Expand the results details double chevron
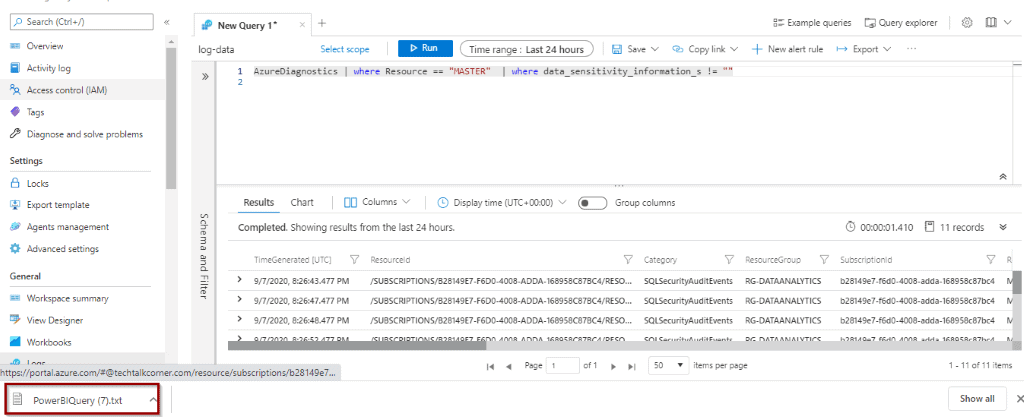 pyautogui.click(x=1003, y=227)
